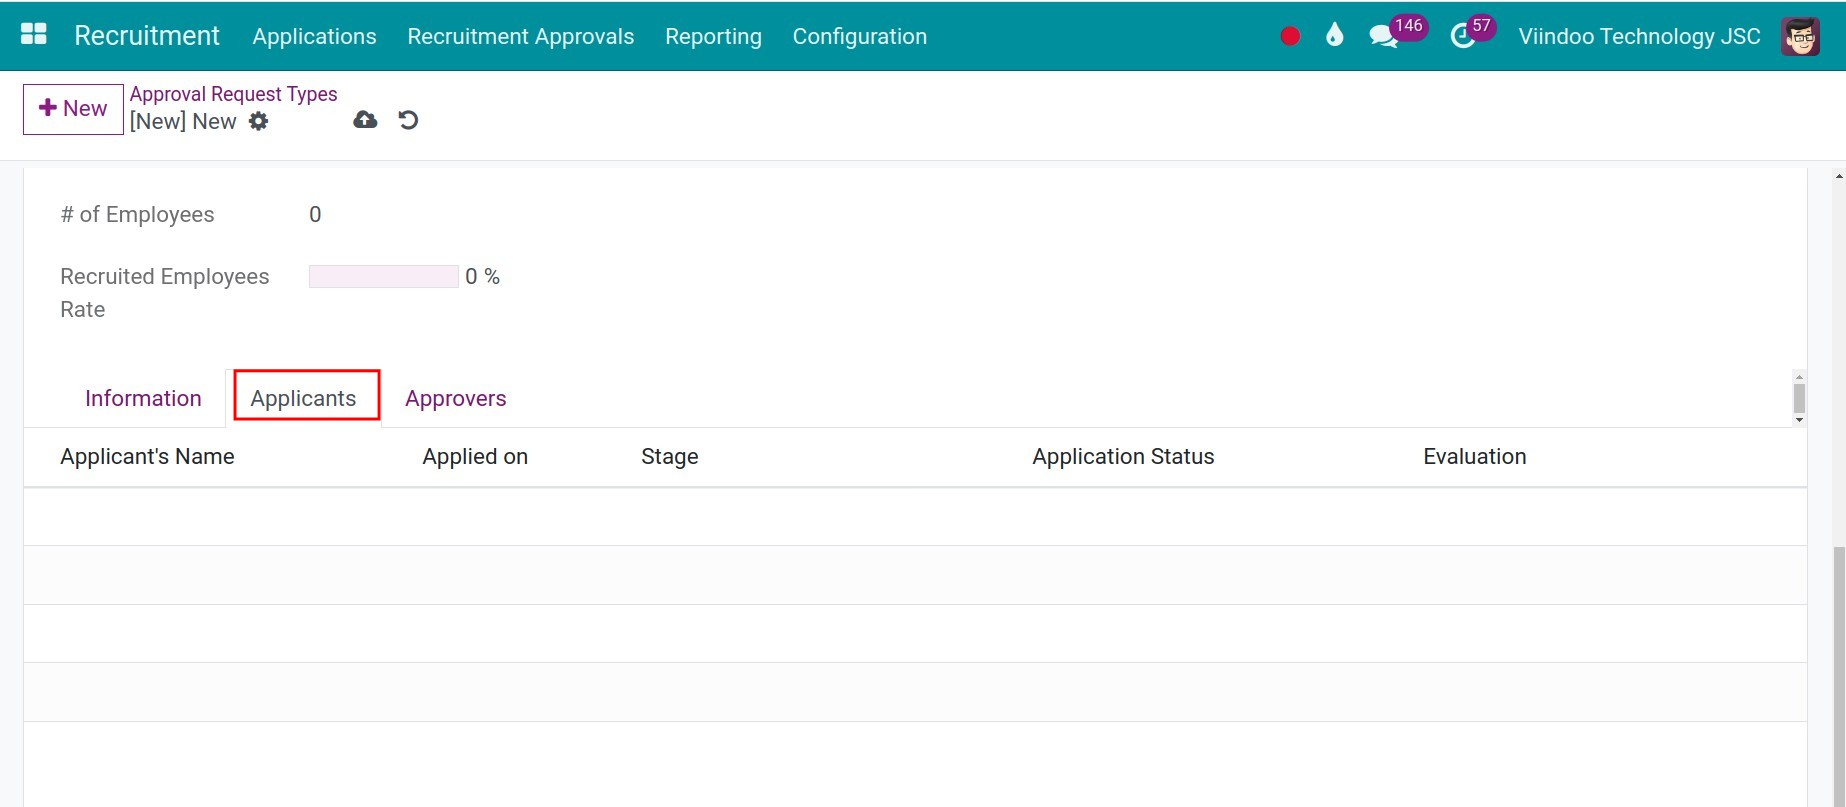Open the Recruitment Approvals menu

click(x=521, y=36)
